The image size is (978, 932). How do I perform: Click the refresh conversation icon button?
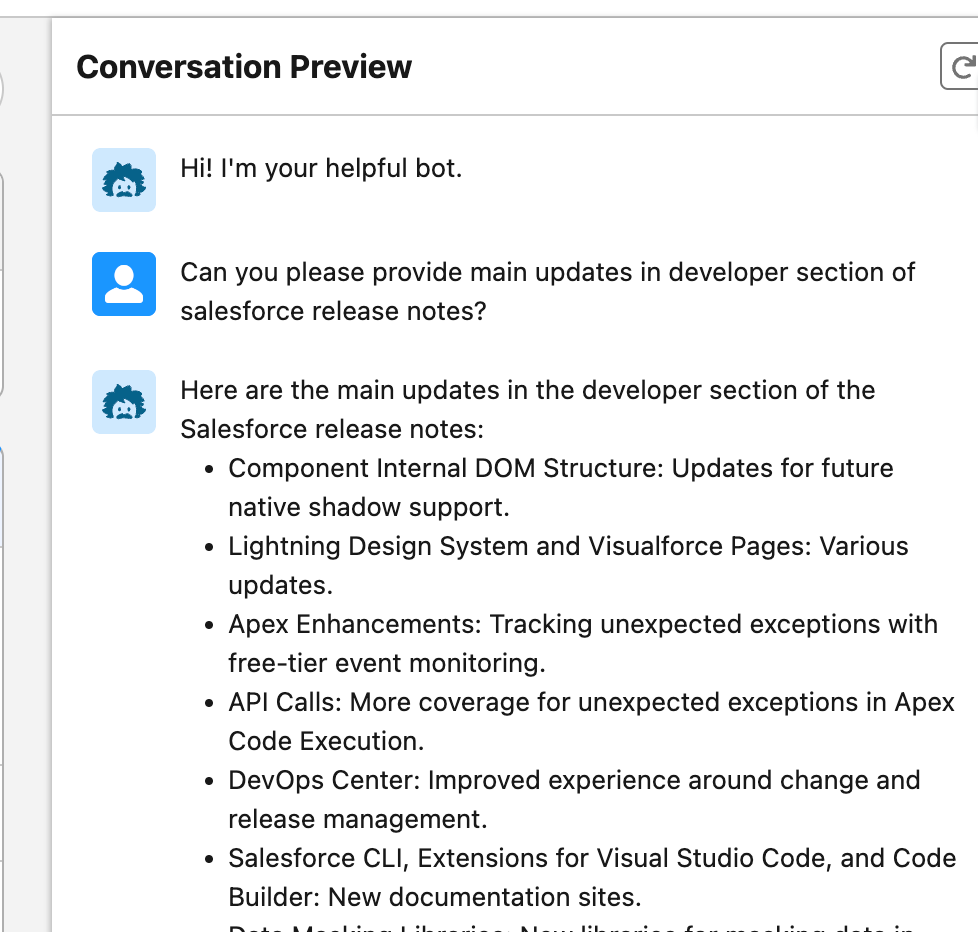point(960,66)
